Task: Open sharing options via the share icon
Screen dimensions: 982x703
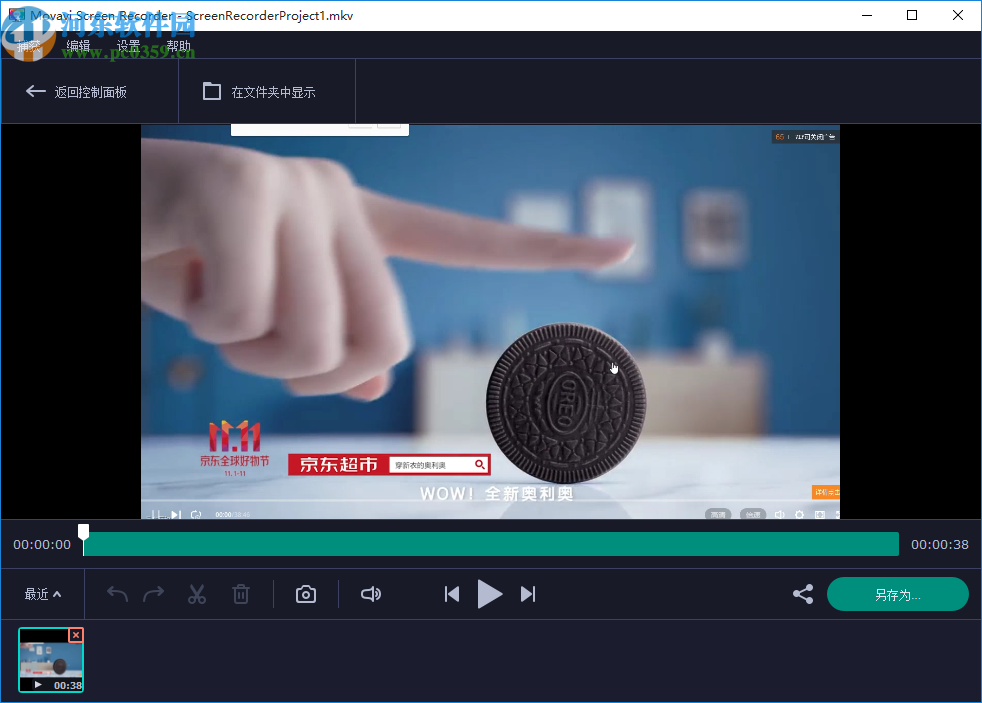Action: (x=802, y=593)
